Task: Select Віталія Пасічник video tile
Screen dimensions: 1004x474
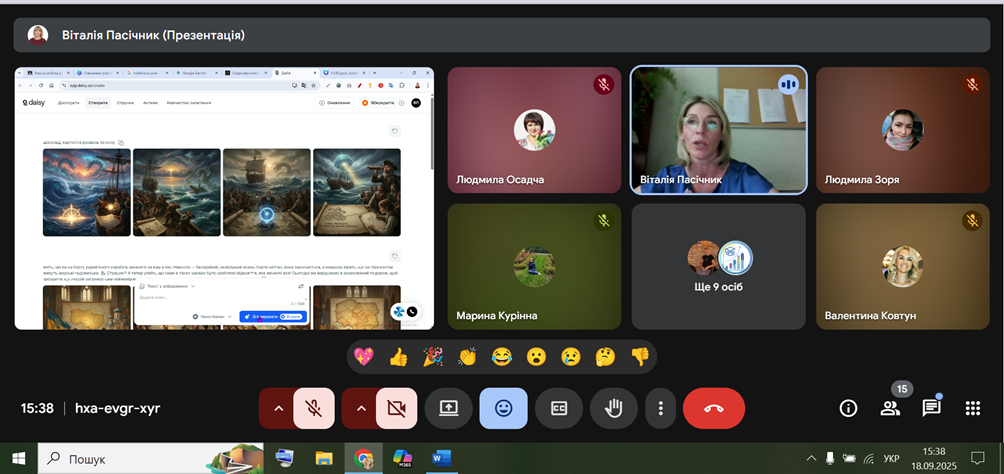Action: tap(718, 129)
